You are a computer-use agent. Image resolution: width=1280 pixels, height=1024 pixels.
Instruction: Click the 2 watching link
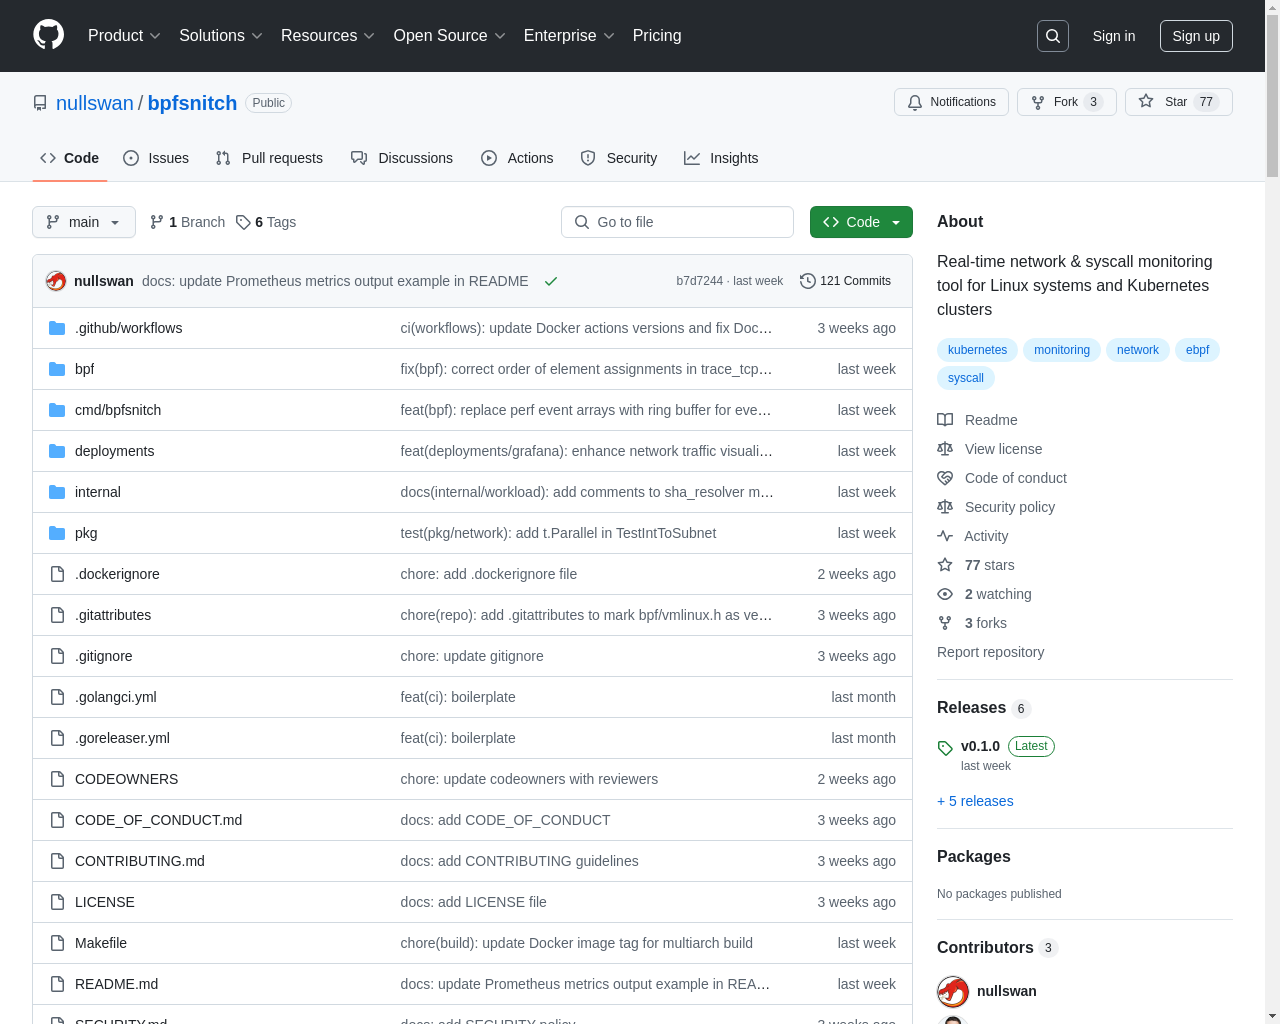click(984, 594)
